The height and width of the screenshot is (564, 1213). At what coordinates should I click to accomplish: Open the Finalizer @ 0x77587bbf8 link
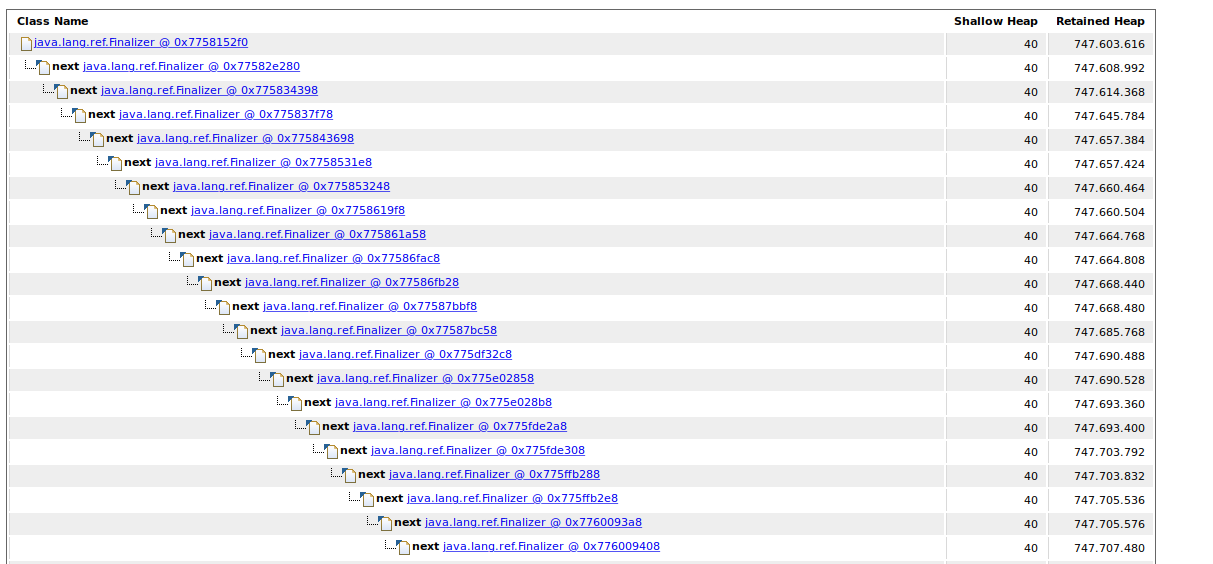(370, 306)
